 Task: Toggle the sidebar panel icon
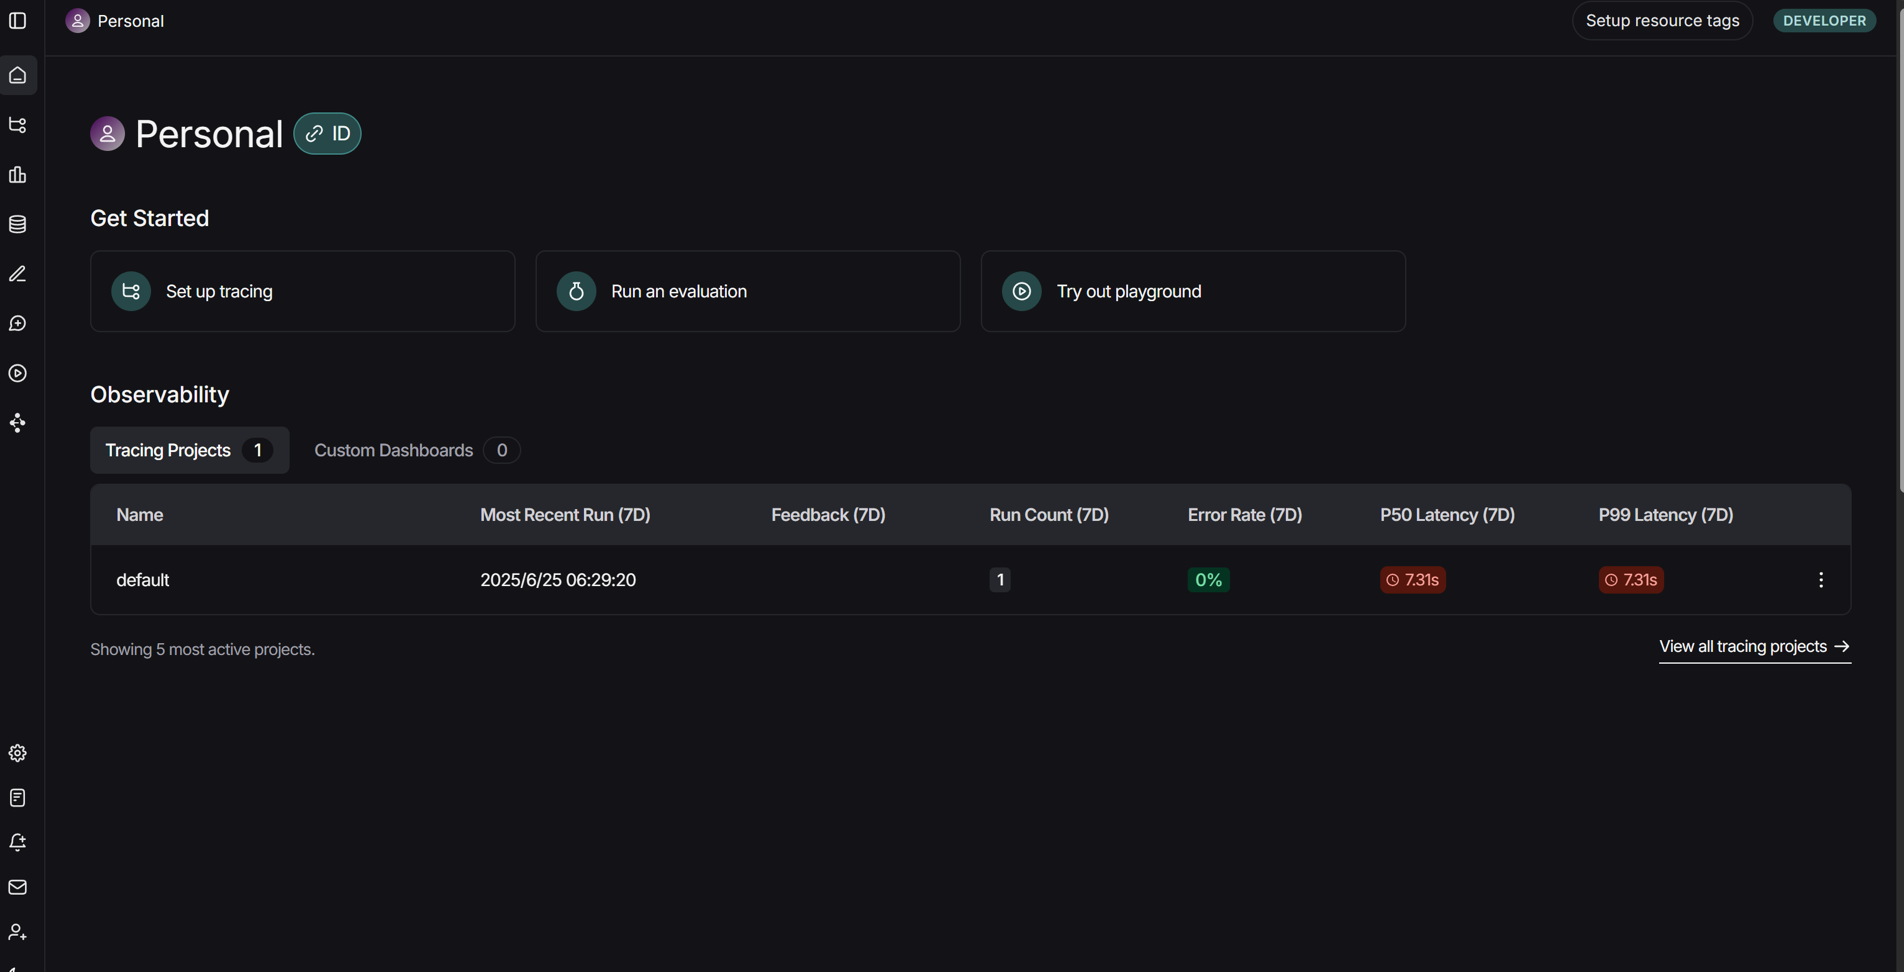point(18,21)
